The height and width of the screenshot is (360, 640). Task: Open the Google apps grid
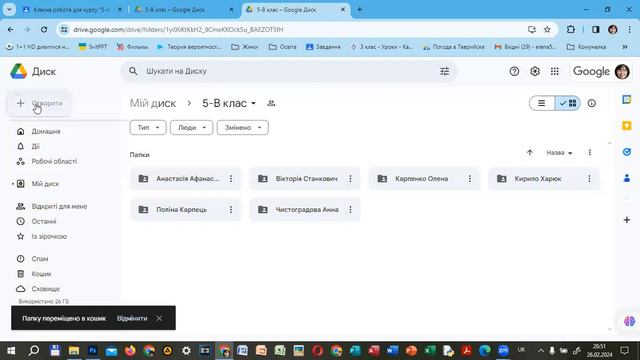click(x=555, y=71)
